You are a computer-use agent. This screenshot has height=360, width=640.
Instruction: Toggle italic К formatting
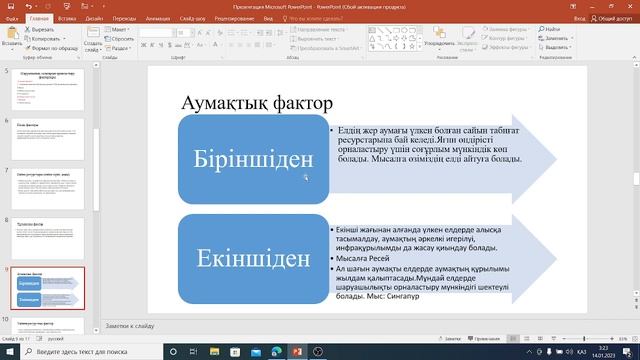[152, 45]
